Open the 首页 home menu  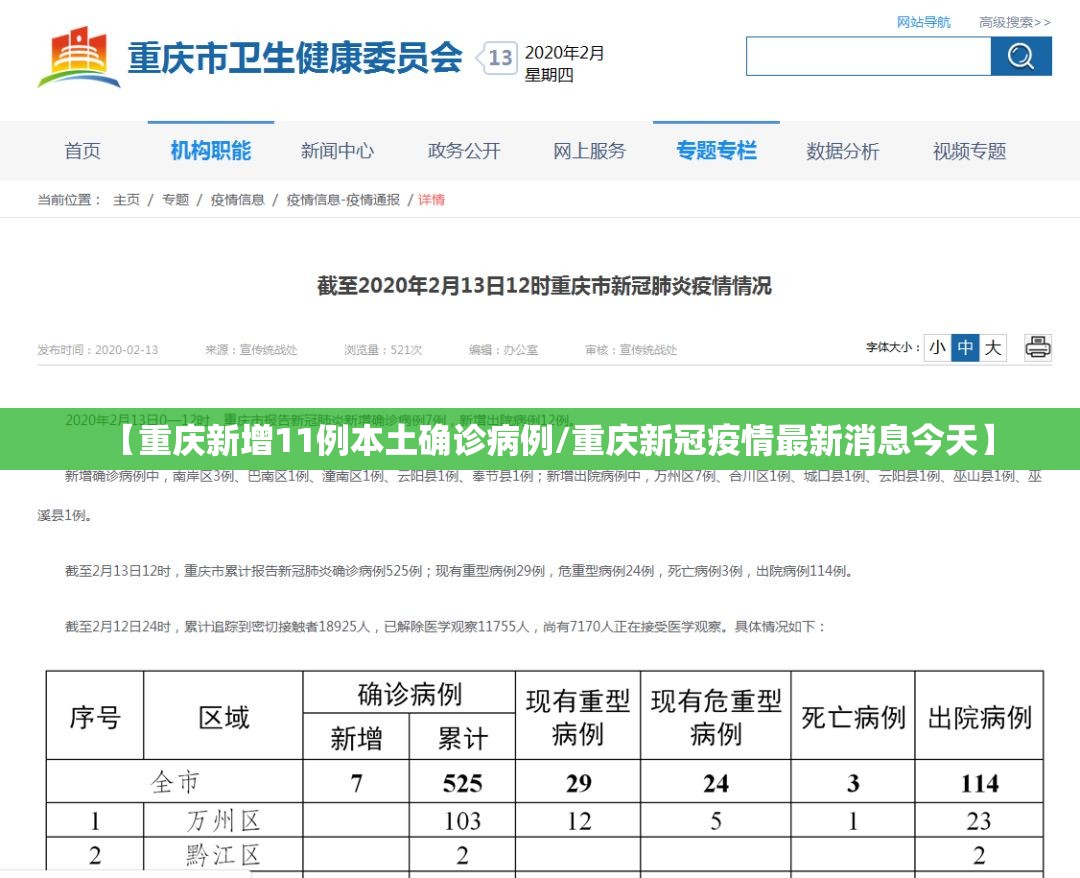[x=83, y=151]
